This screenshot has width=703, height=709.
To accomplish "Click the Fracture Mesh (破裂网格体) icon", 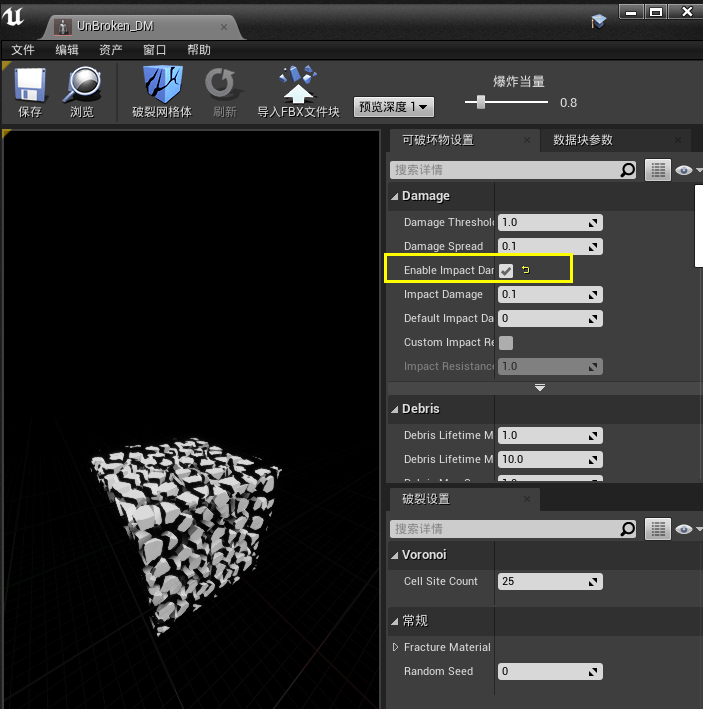I will point(161,85).
